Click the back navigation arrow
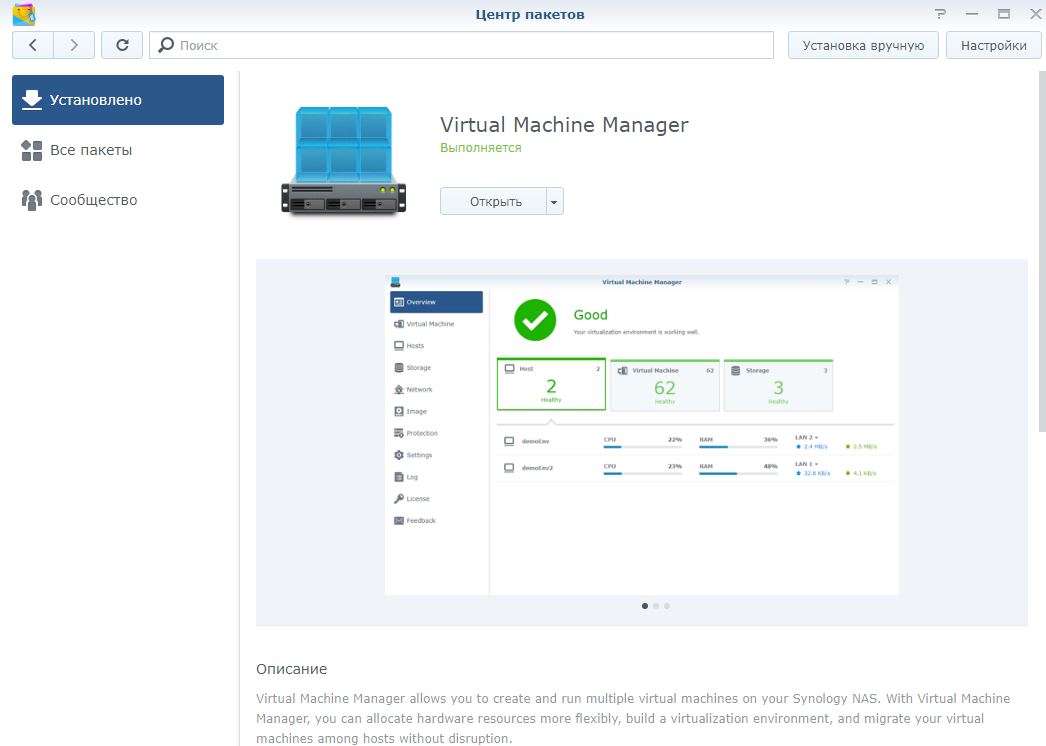 point(32,45)
